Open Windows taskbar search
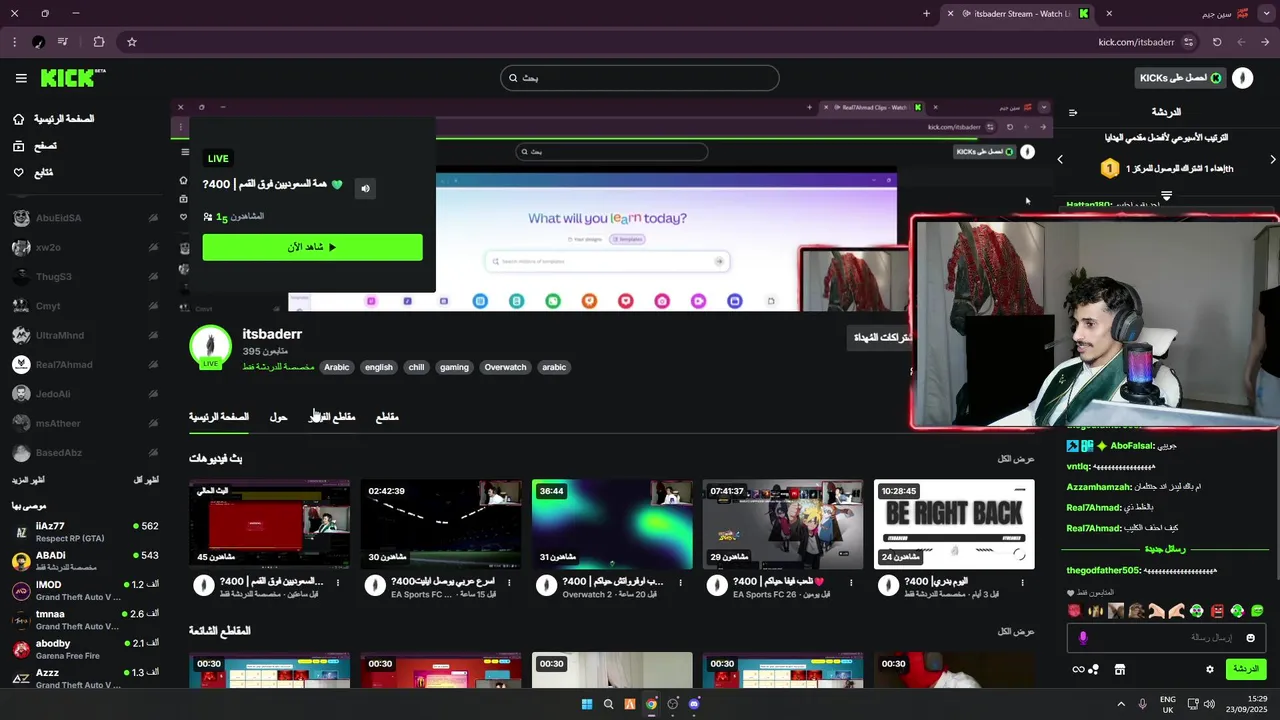The height and width of the screenshot is (720, 1280). point(608,704)
